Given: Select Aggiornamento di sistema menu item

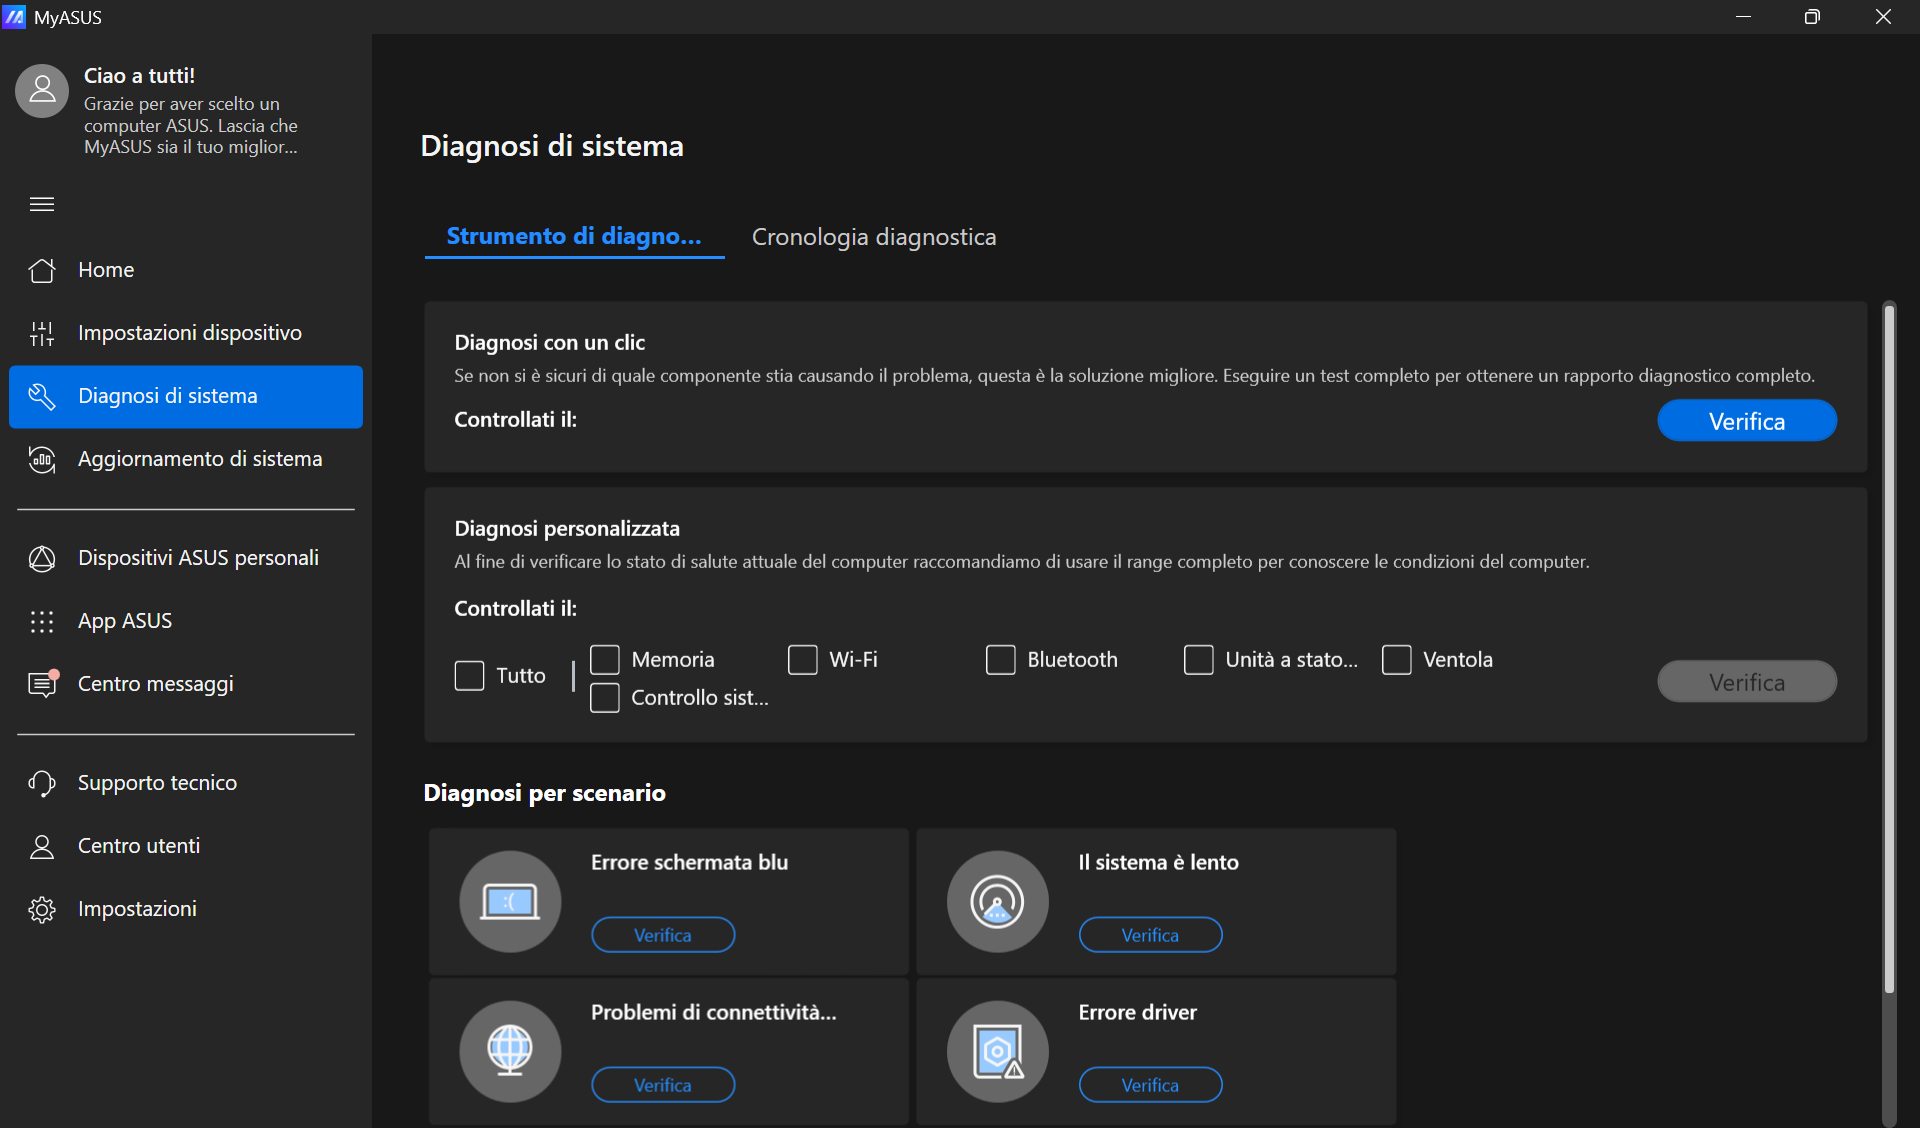Looking at the screenshot, I should [x=186, y=459].
